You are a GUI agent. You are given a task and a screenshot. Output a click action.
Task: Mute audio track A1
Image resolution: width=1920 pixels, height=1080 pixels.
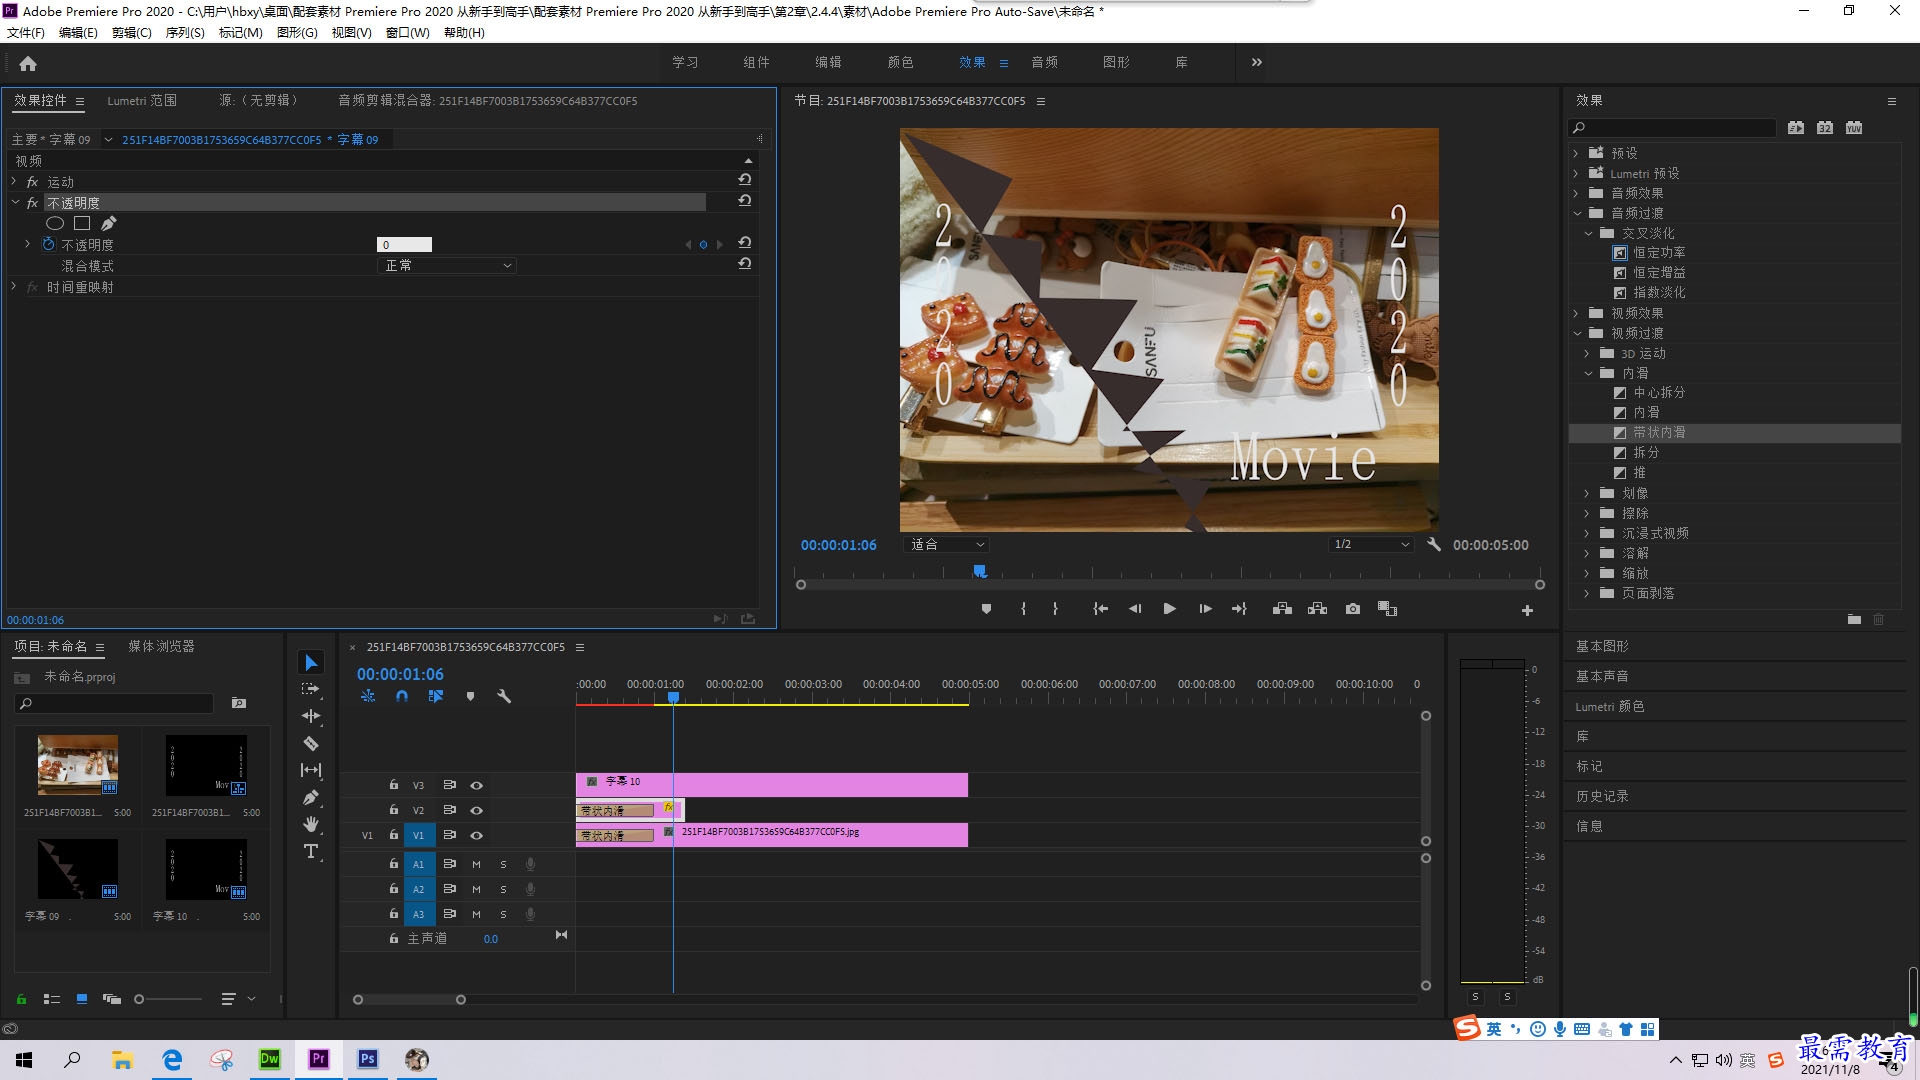pyautogui.click(x=476, y=864)
